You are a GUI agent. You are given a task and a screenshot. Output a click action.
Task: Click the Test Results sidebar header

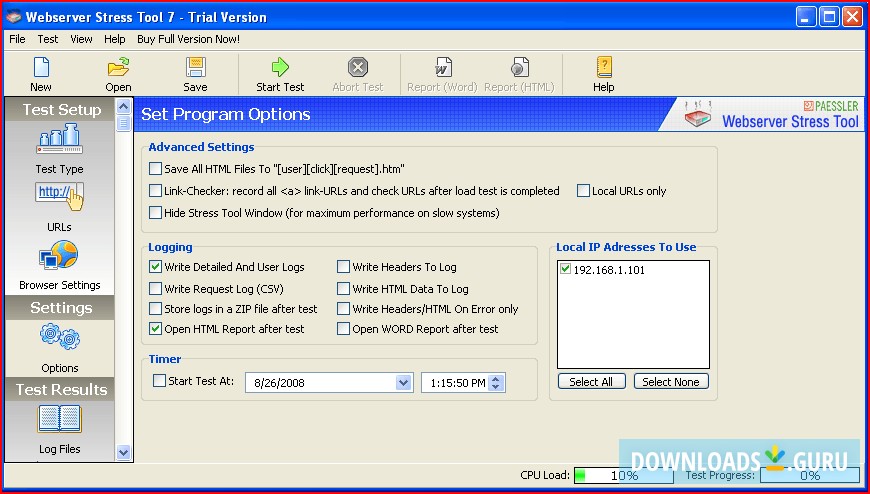tap(59, 389)
